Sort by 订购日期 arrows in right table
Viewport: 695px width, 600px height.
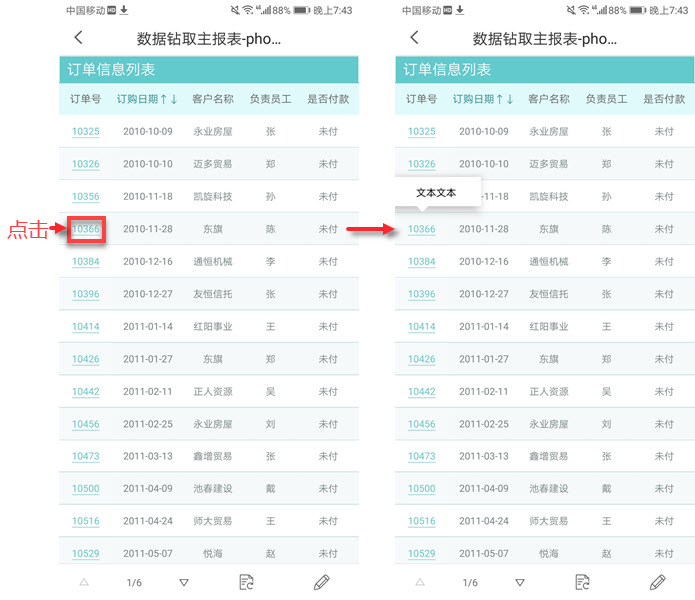tap(505, 99)
